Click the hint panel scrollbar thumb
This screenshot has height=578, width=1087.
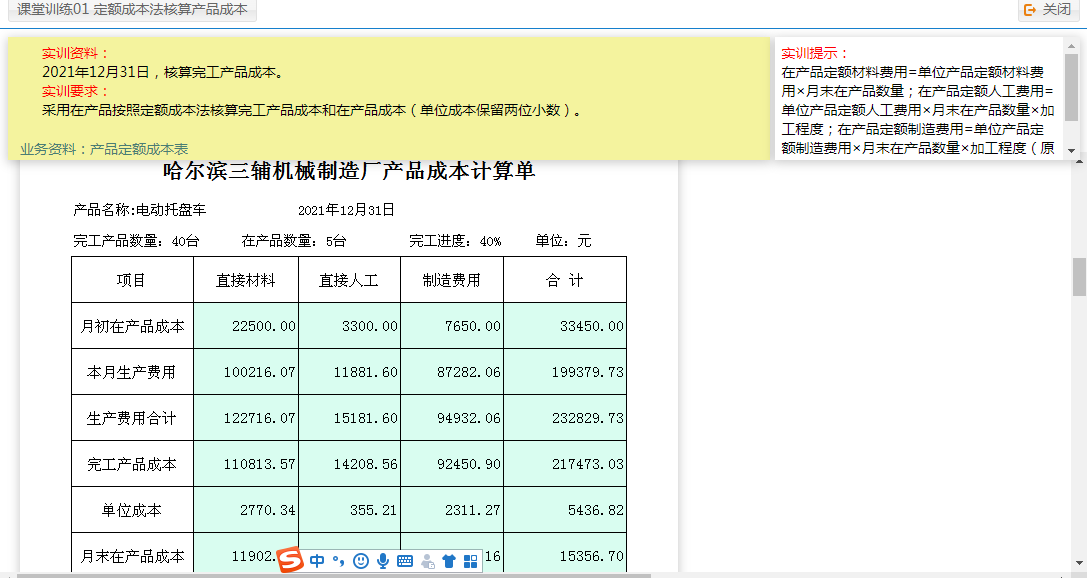[x=1071, y=87]
